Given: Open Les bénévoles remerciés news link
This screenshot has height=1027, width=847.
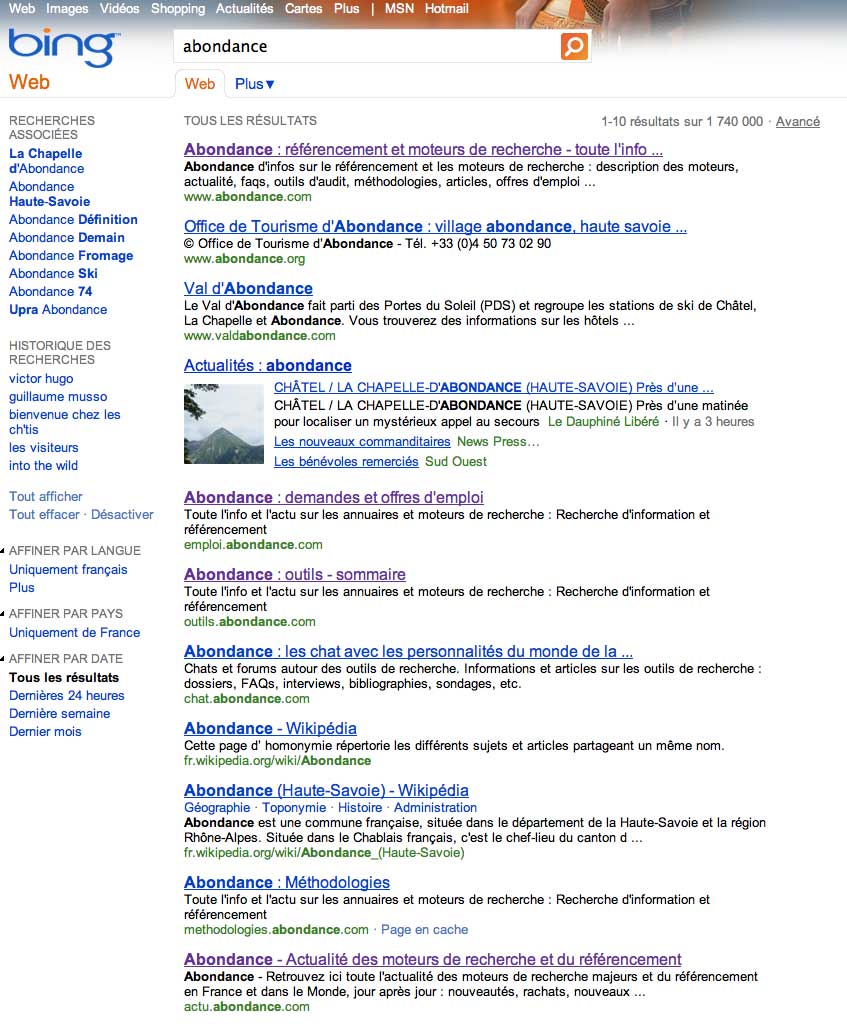Looking at the screenshot, I should (346, 461).
